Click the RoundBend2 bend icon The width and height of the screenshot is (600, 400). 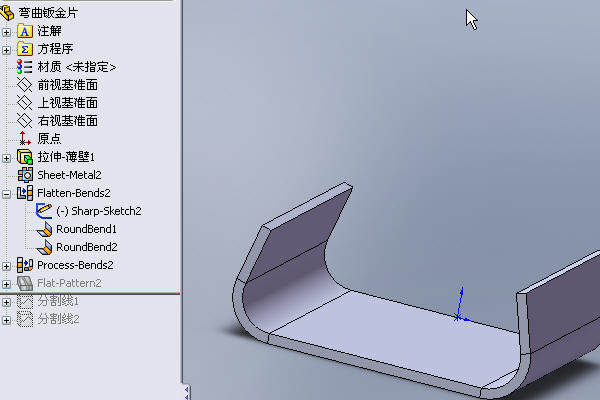coord(44,247)
